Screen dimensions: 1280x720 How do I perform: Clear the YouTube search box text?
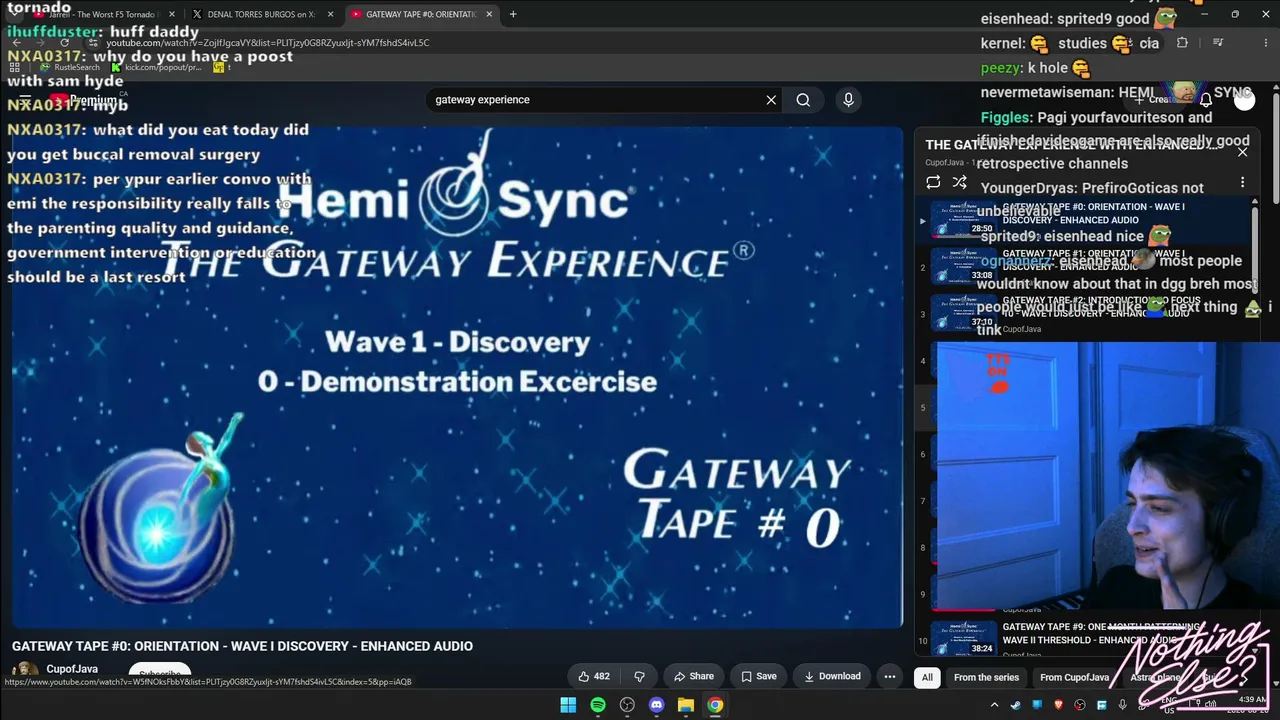coord(771,100)
